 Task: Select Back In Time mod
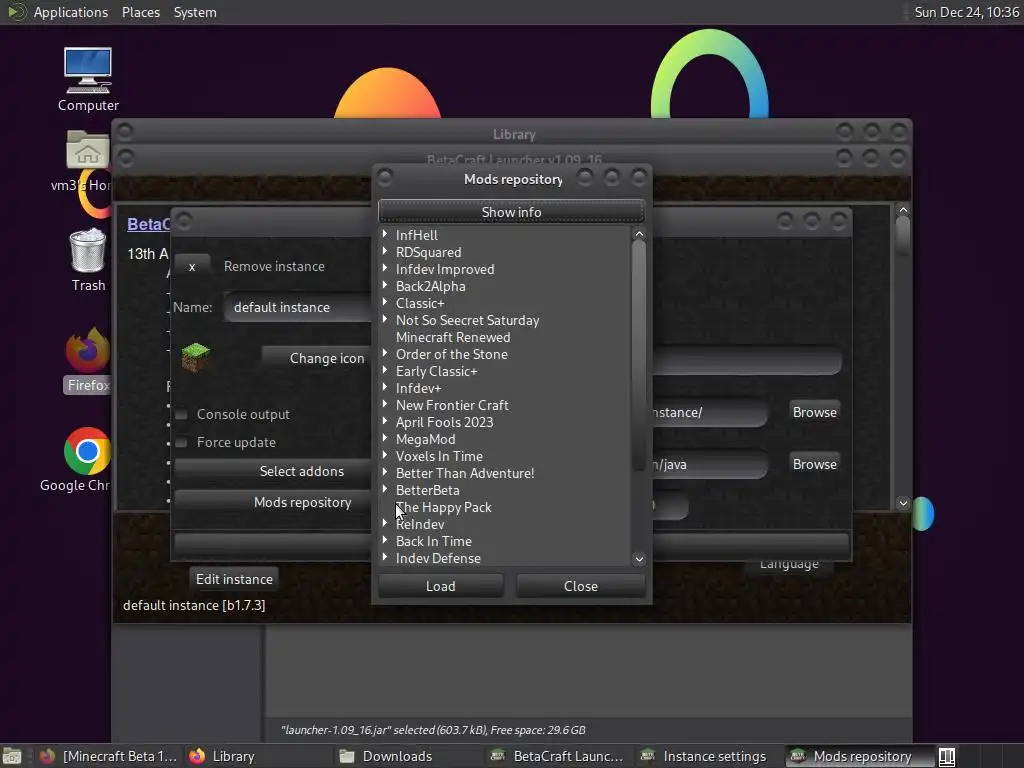[x=434, y=541]
